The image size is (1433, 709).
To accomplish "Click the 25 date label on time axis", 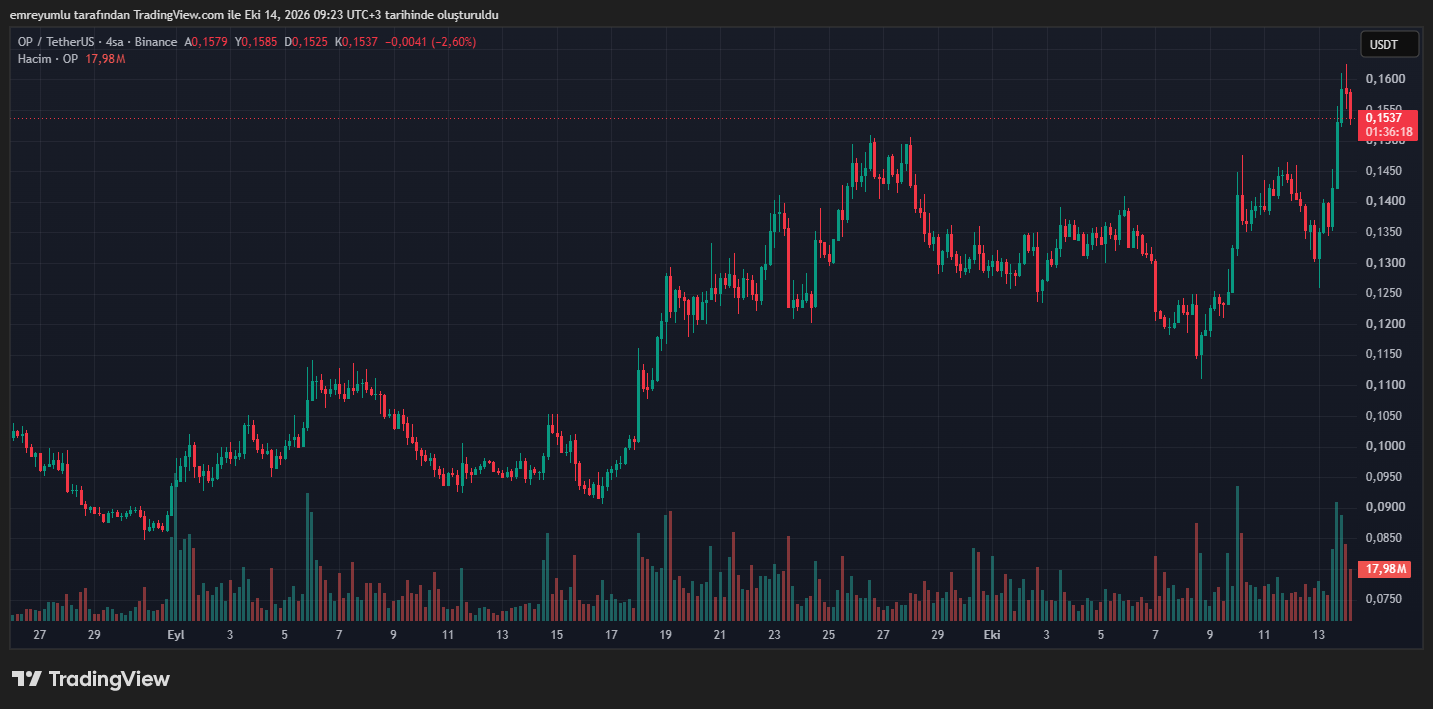I will [x=829, y=635].
